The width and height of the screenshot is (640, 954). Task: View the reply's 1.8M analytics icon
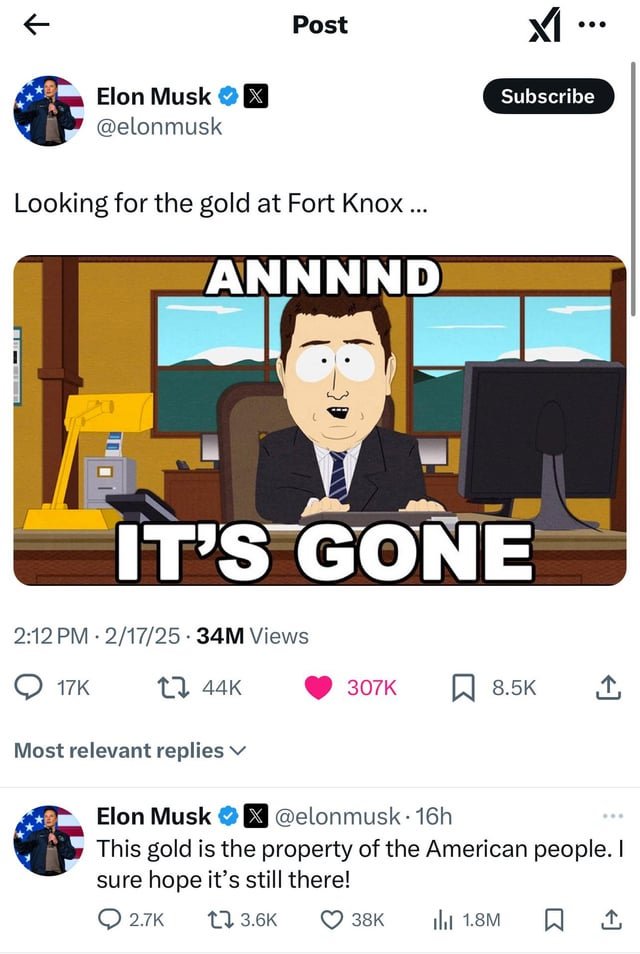pos(442,919)
